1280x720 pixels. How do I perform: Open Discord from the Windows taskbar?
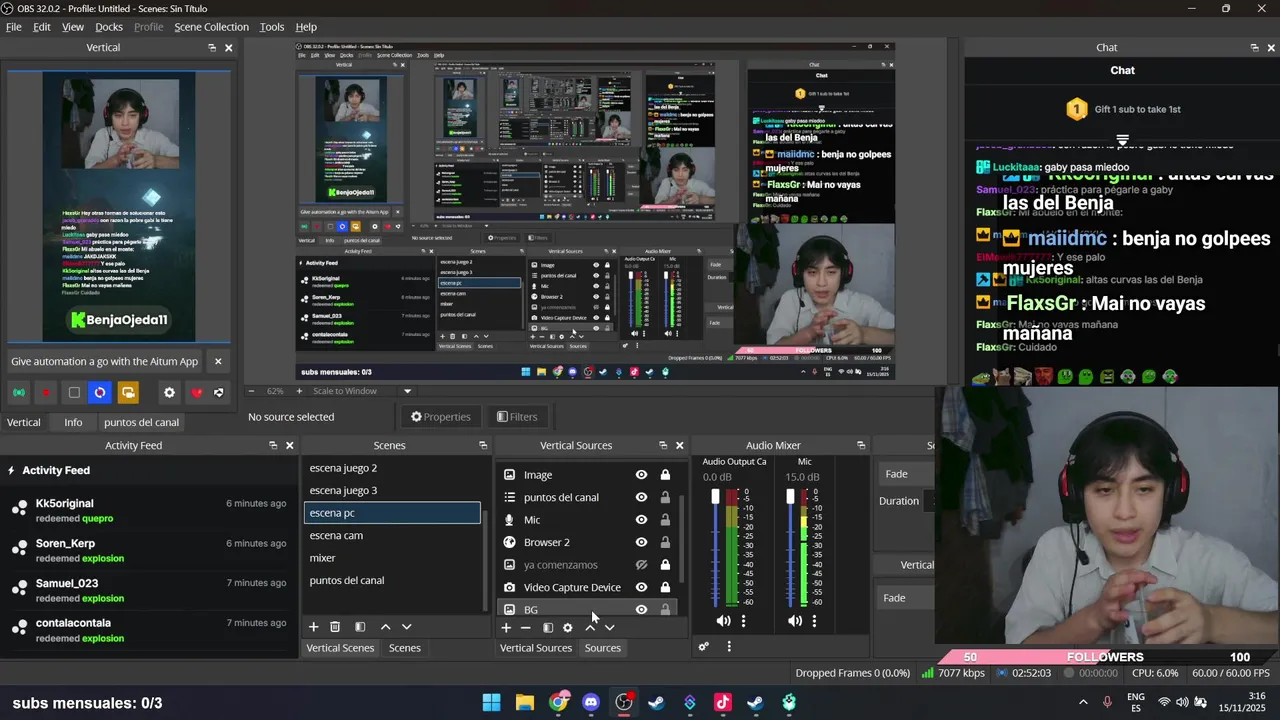[x=591, y=702]
